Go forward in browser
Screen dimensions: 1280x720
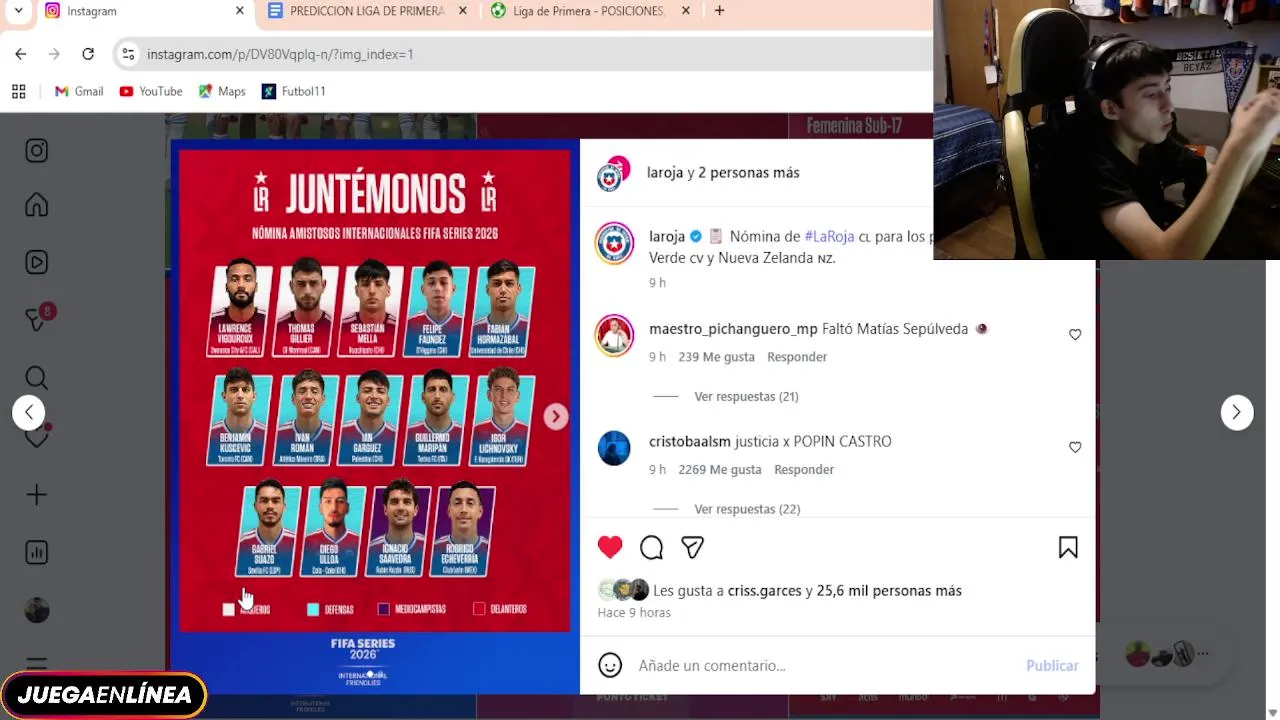pyautogui.click(x=54, y=54)
